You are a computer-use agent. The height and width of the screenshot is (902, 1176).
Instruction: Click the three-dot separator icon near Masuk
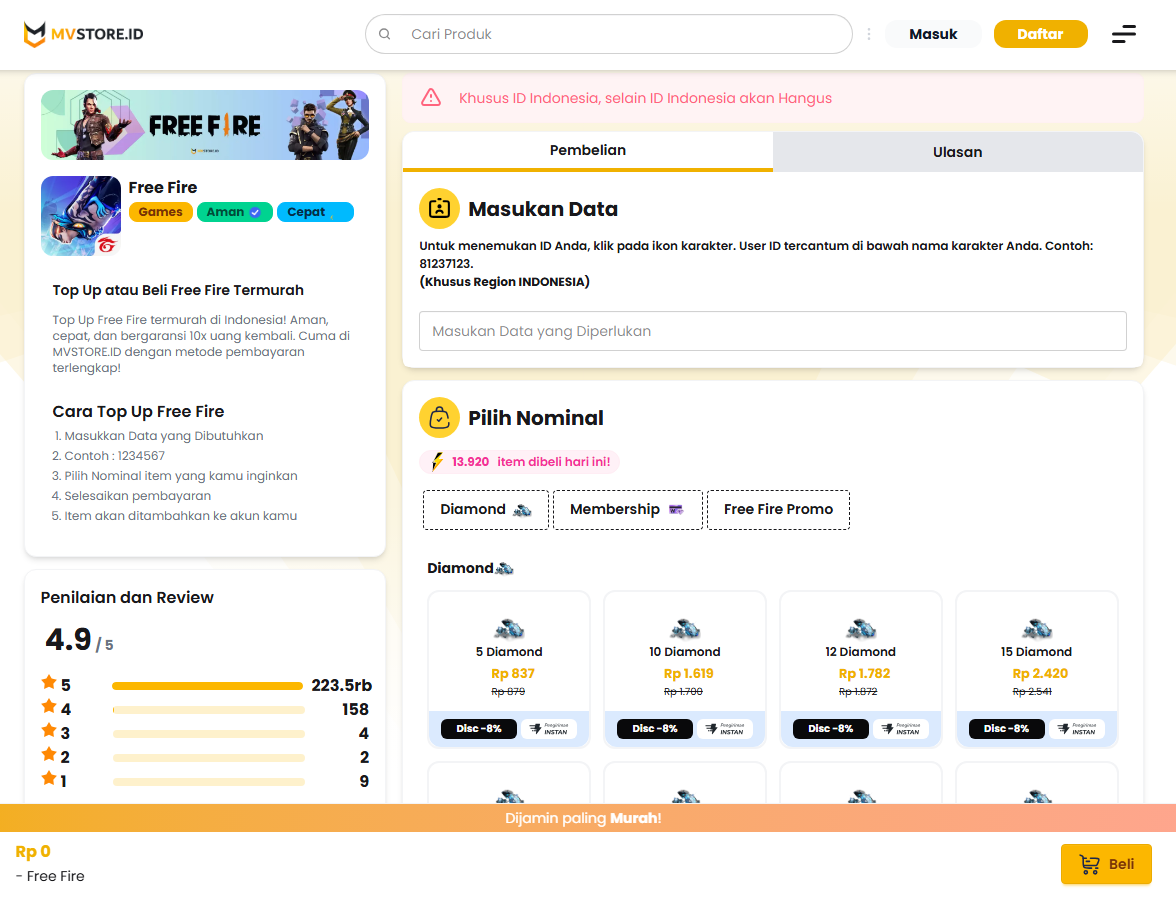click(868, 34)
